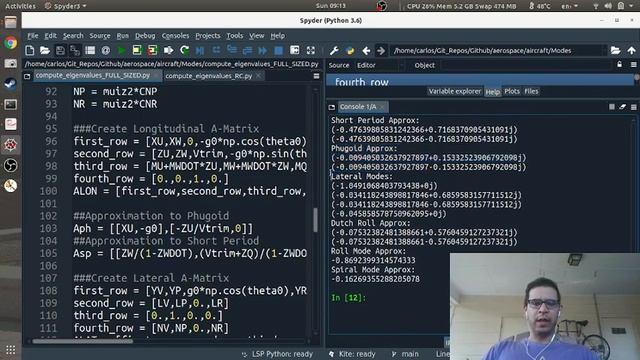Continue execution until next breakpoint icon

(263, 51)
